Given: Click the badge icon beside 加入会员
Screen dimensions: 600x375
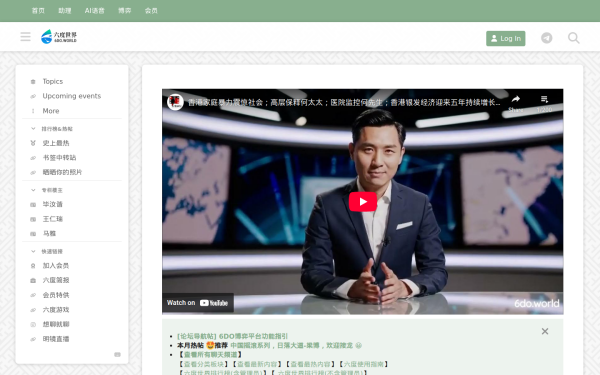Looking at the screenshot, I should tap(33, 266).
